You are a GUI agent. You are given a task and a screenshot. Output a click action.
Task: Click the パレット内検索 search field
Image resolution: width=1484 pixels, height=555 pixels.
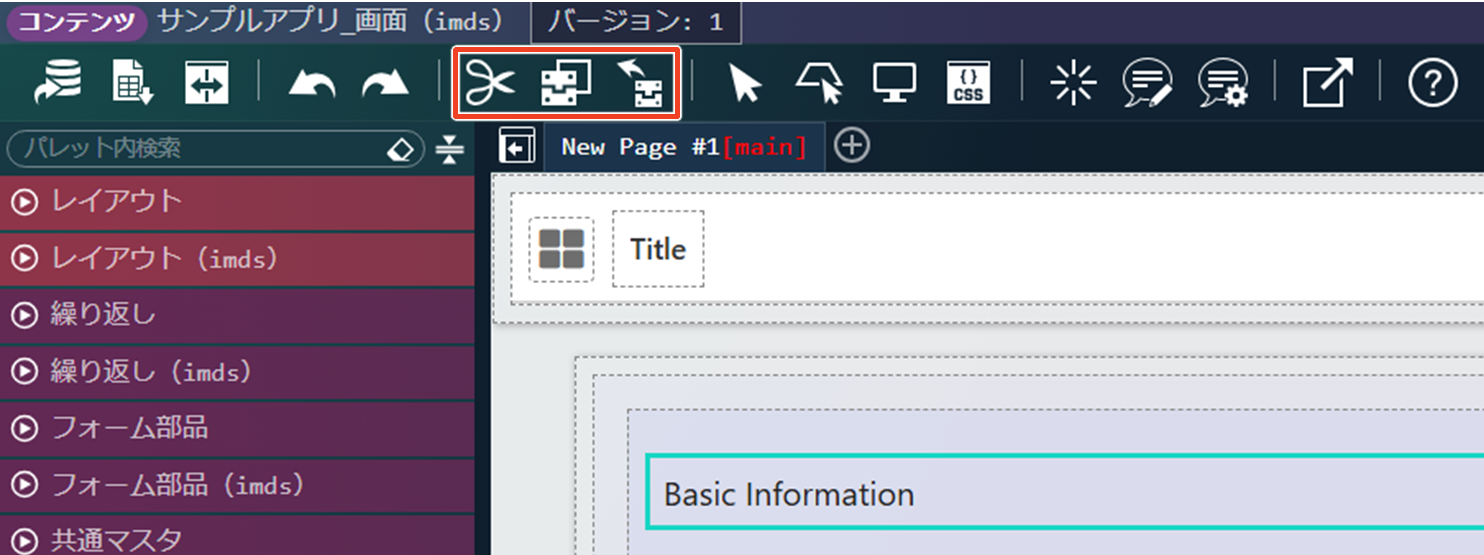[200, 149]
